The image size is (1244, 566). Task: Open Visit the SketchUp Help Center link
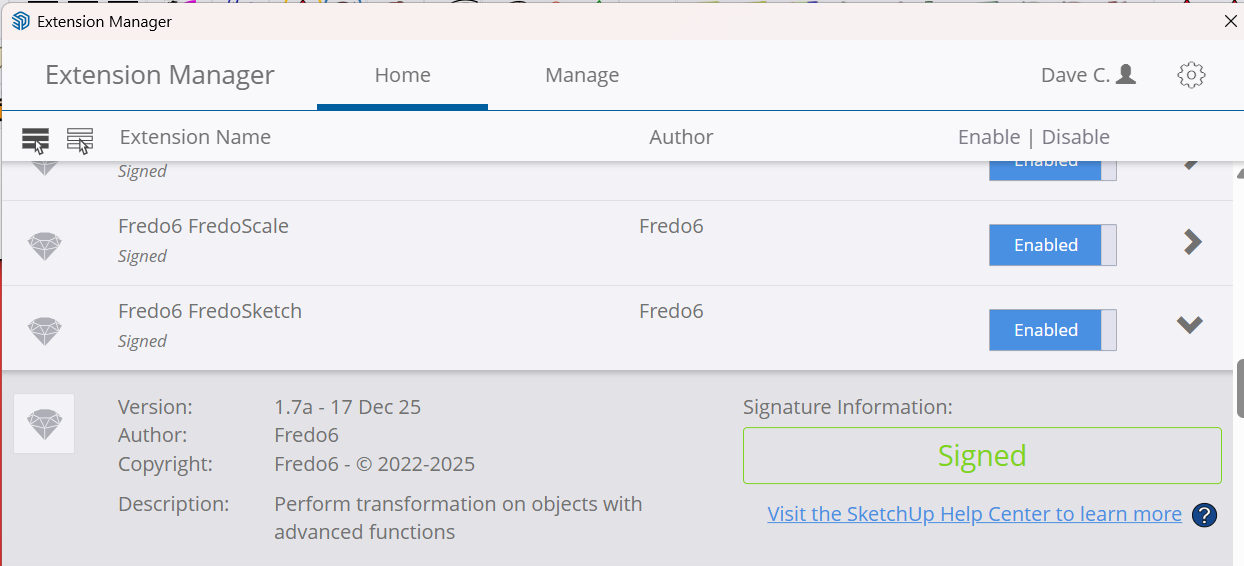[974, 514]
